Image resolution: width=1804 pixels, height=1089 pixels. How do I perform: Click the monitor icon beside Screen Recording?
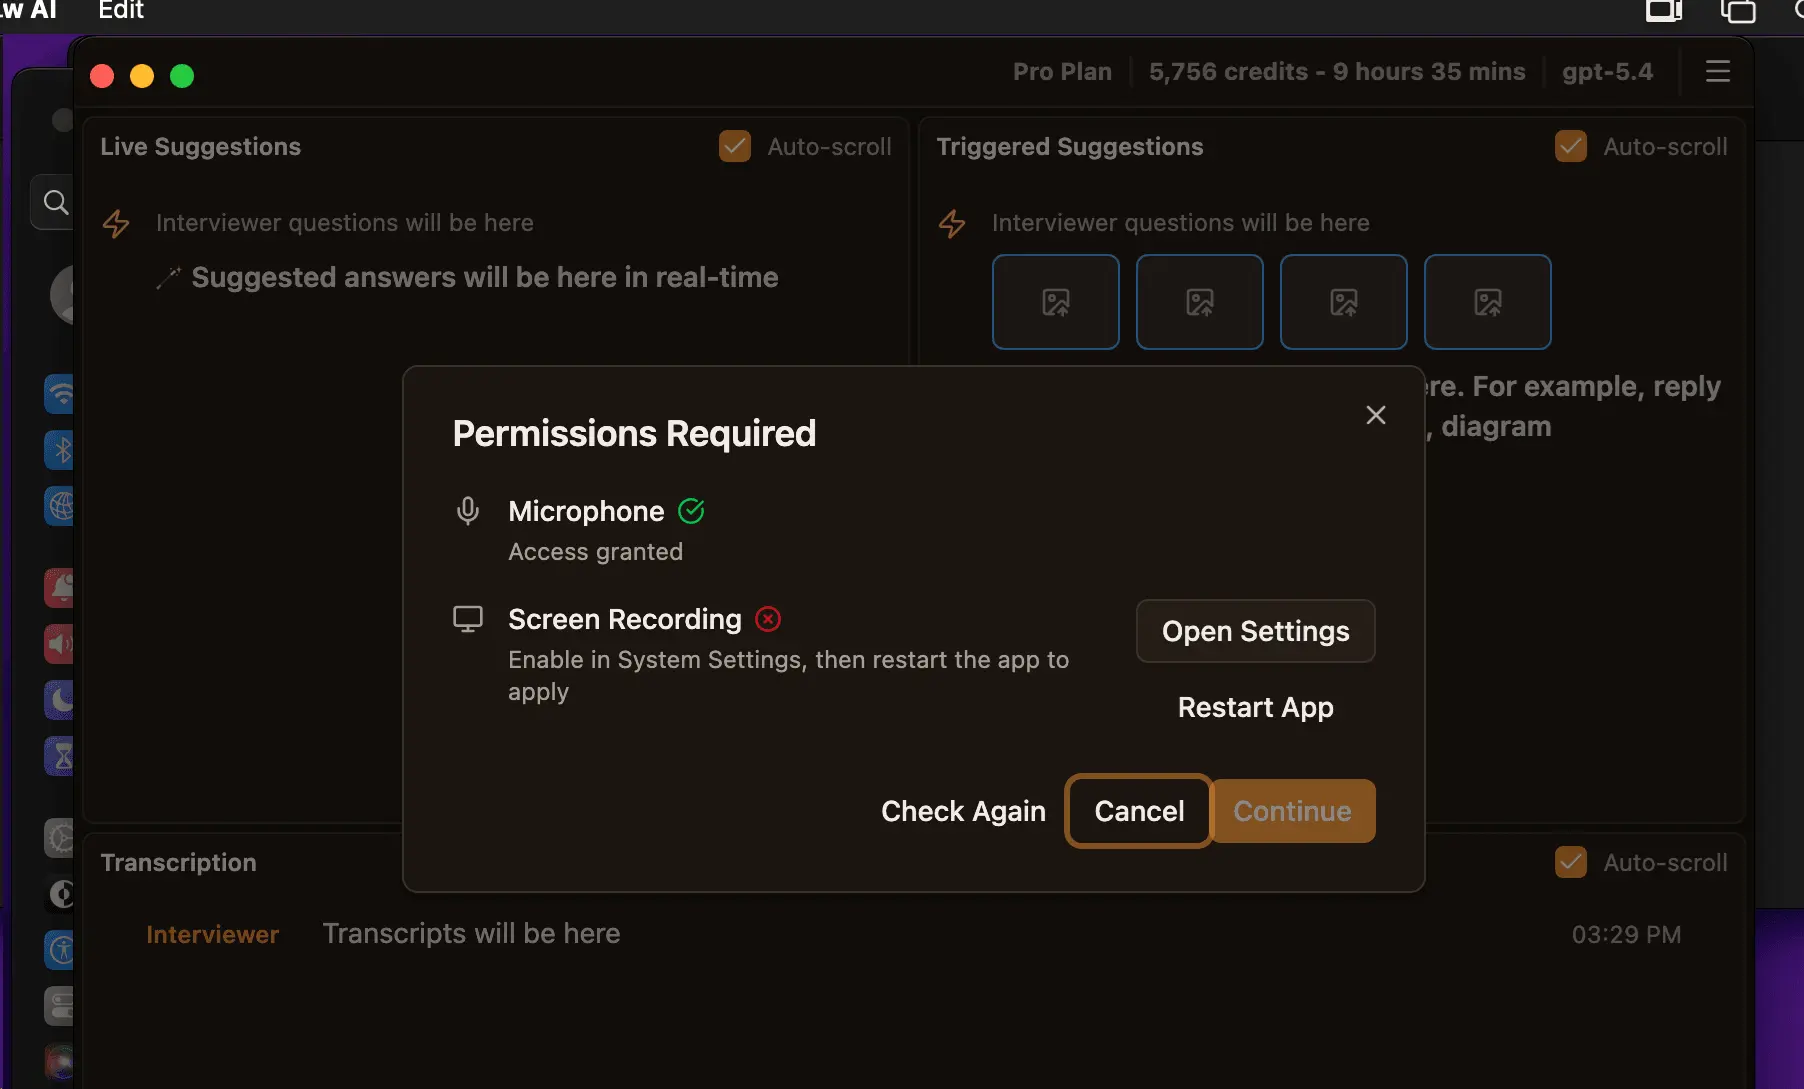point(467,619)
